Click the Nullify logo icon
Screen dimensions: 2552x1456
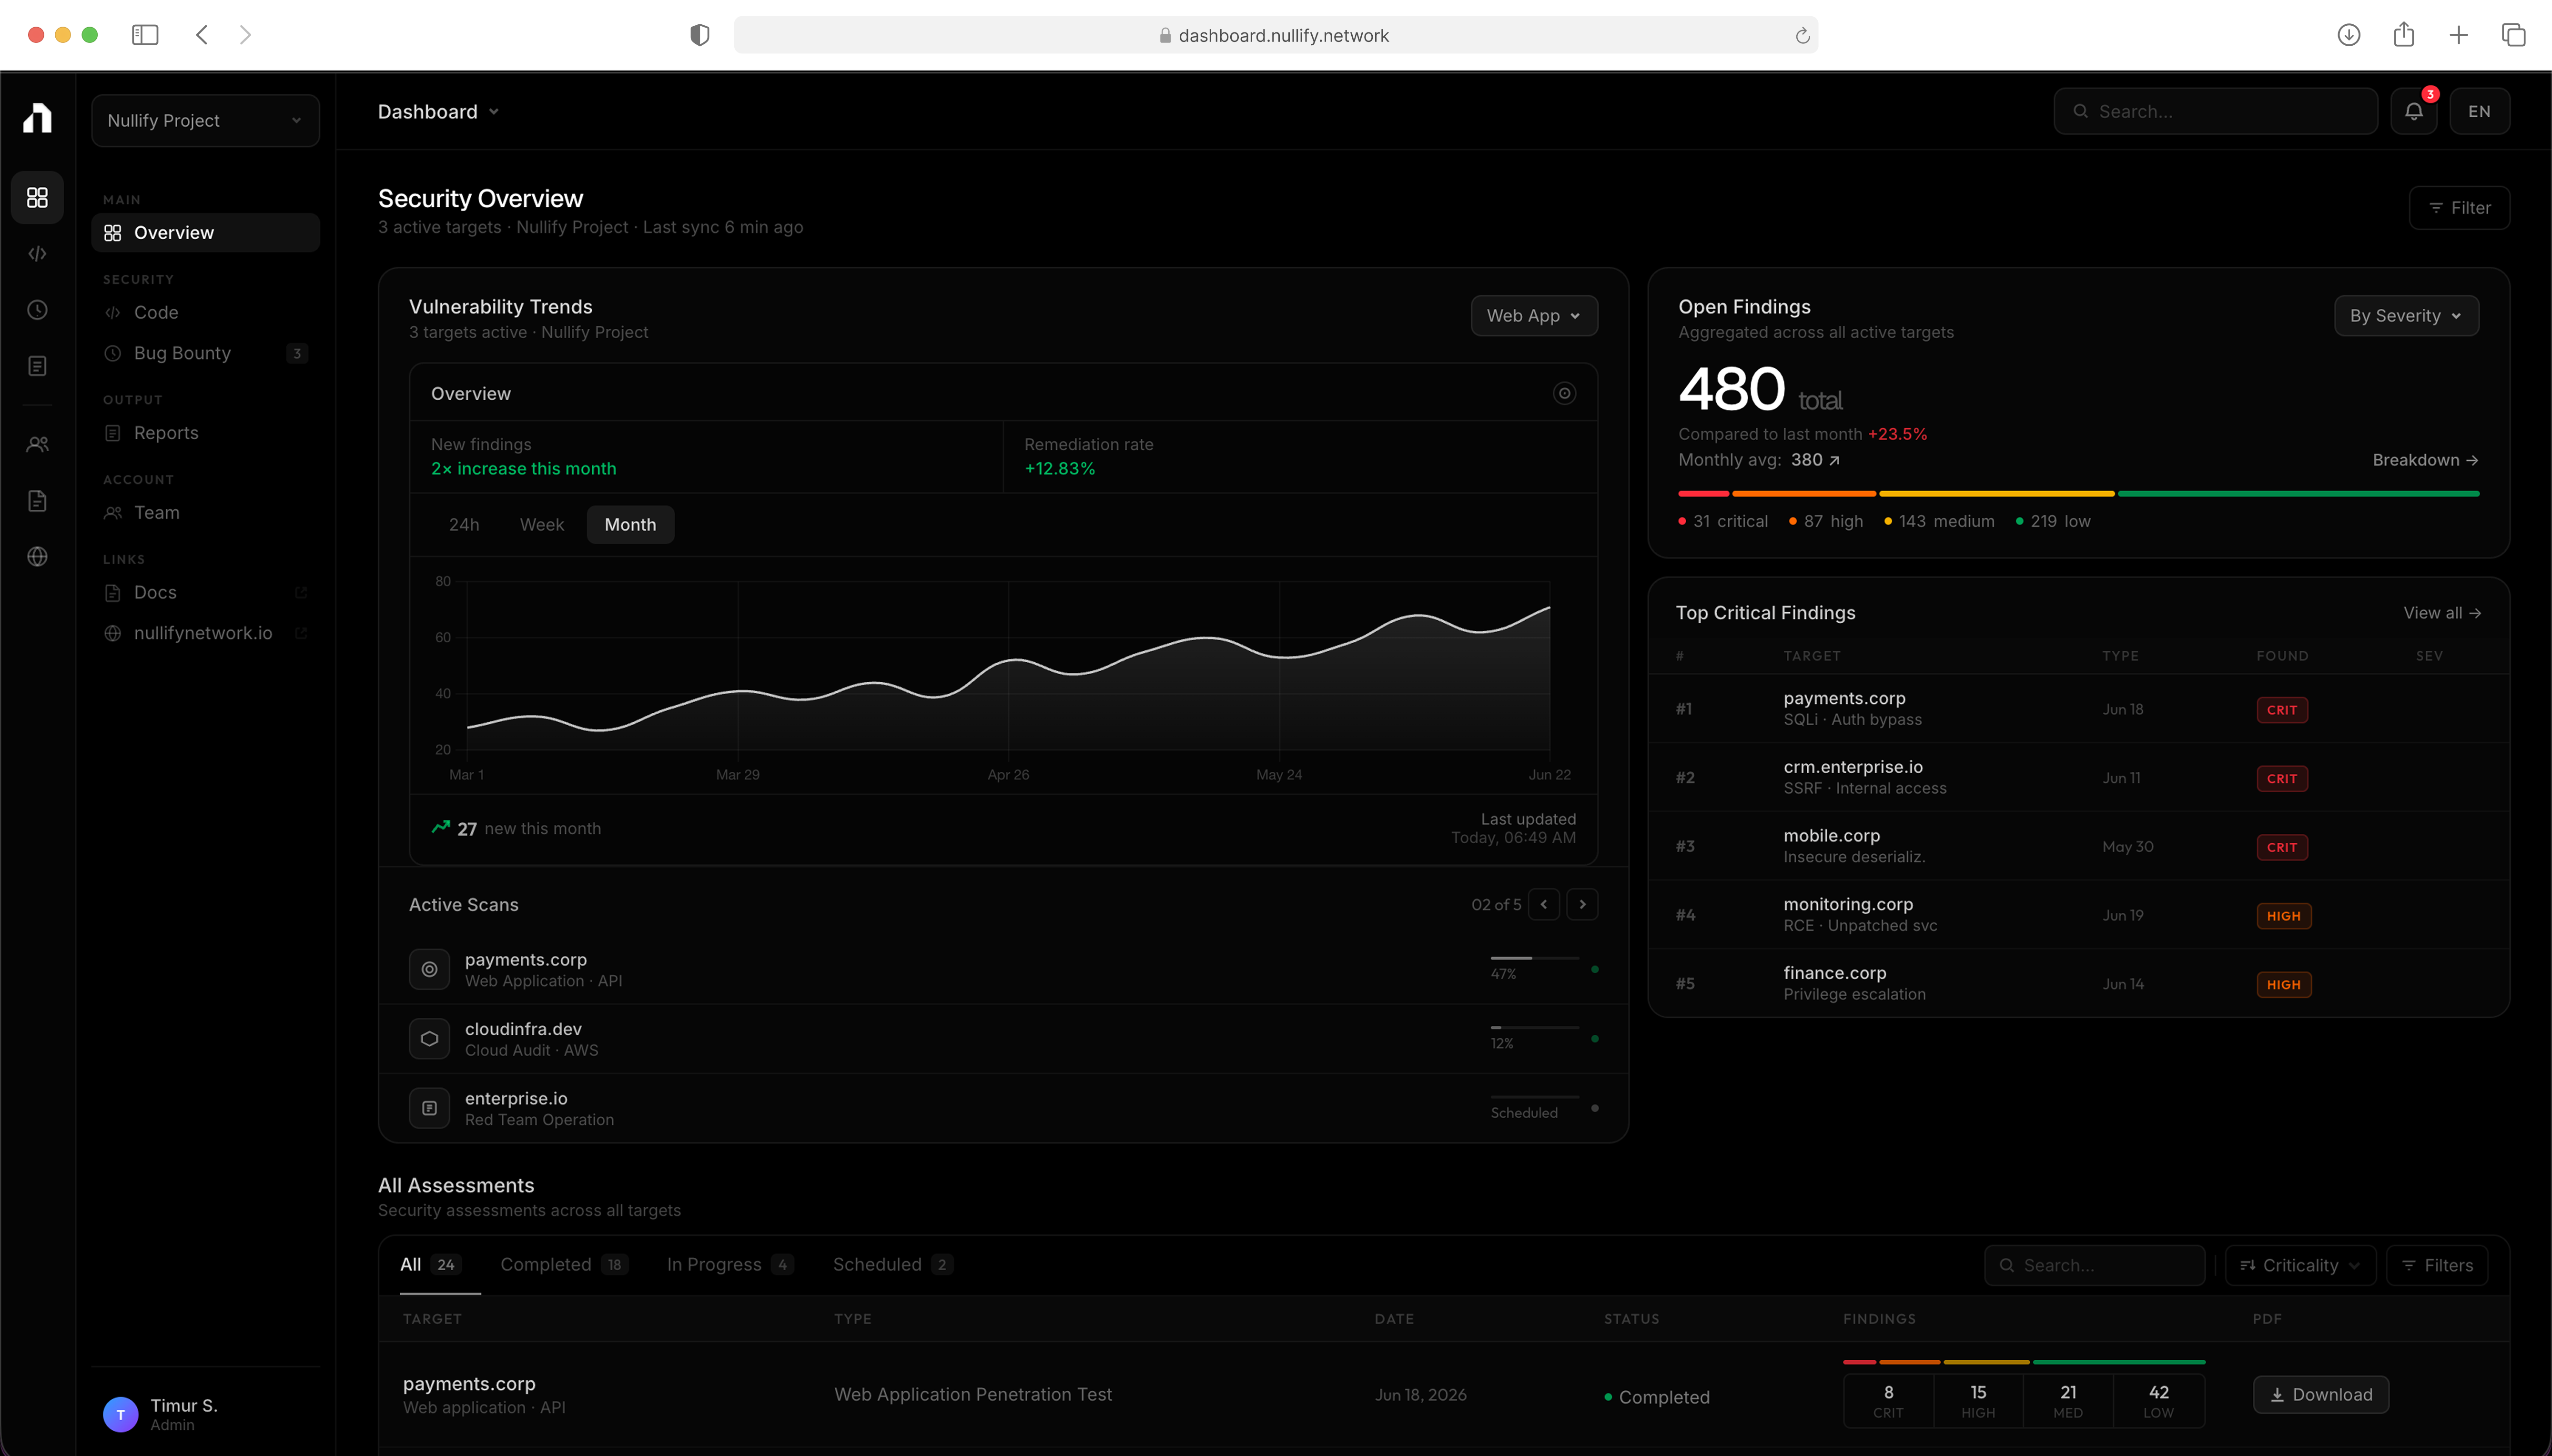(37, 118)
